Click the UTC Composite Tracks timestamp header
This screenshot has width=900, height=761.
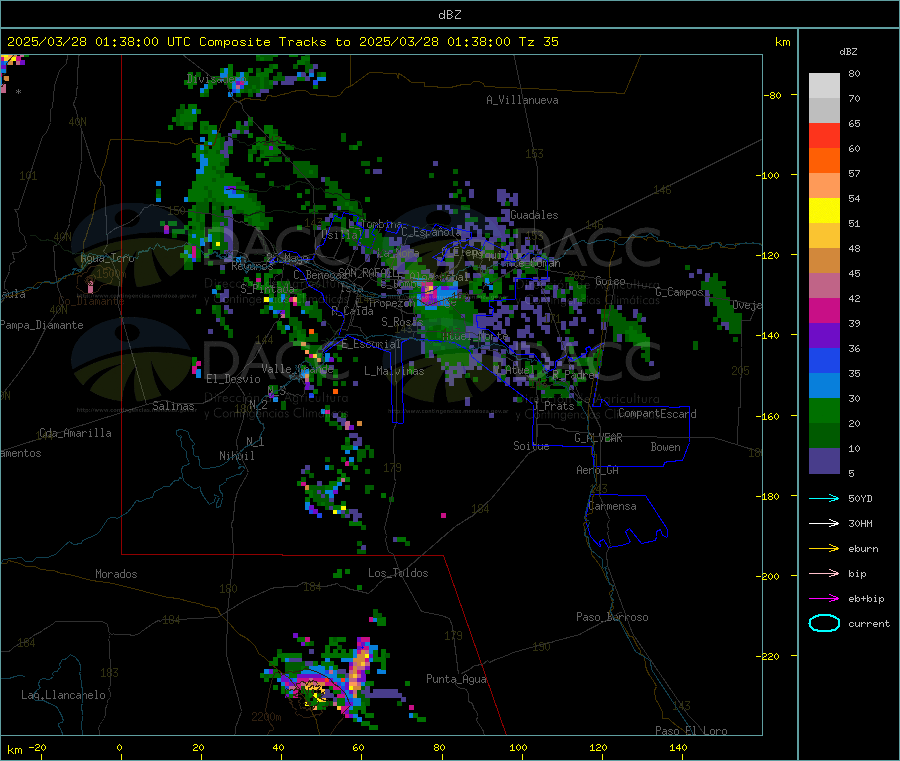tap(282, 42)
